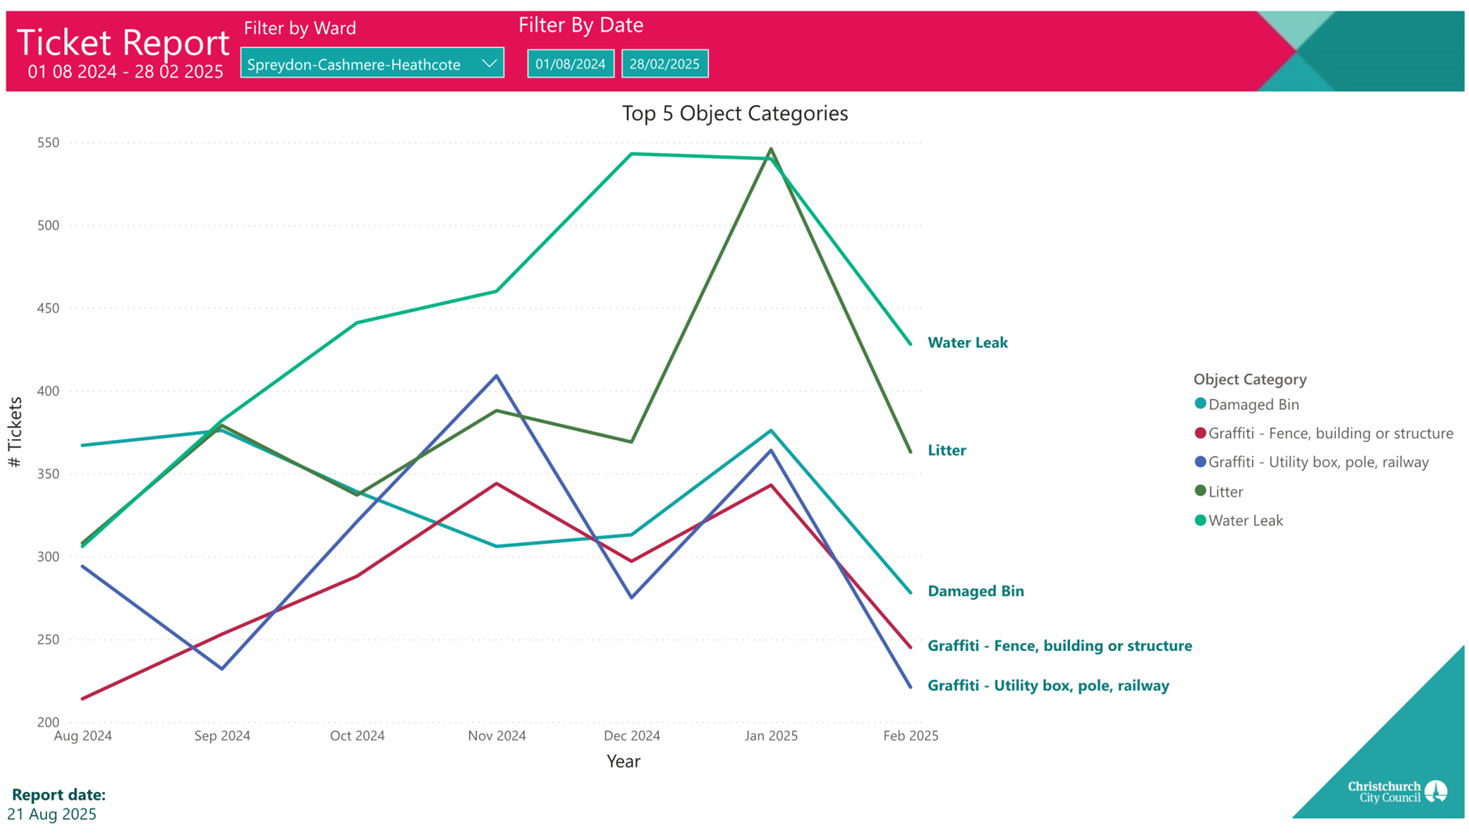Viewport: 1469px width, 837px height.
Task: Click the Object Category legend header
Action: coord(1249,379)
